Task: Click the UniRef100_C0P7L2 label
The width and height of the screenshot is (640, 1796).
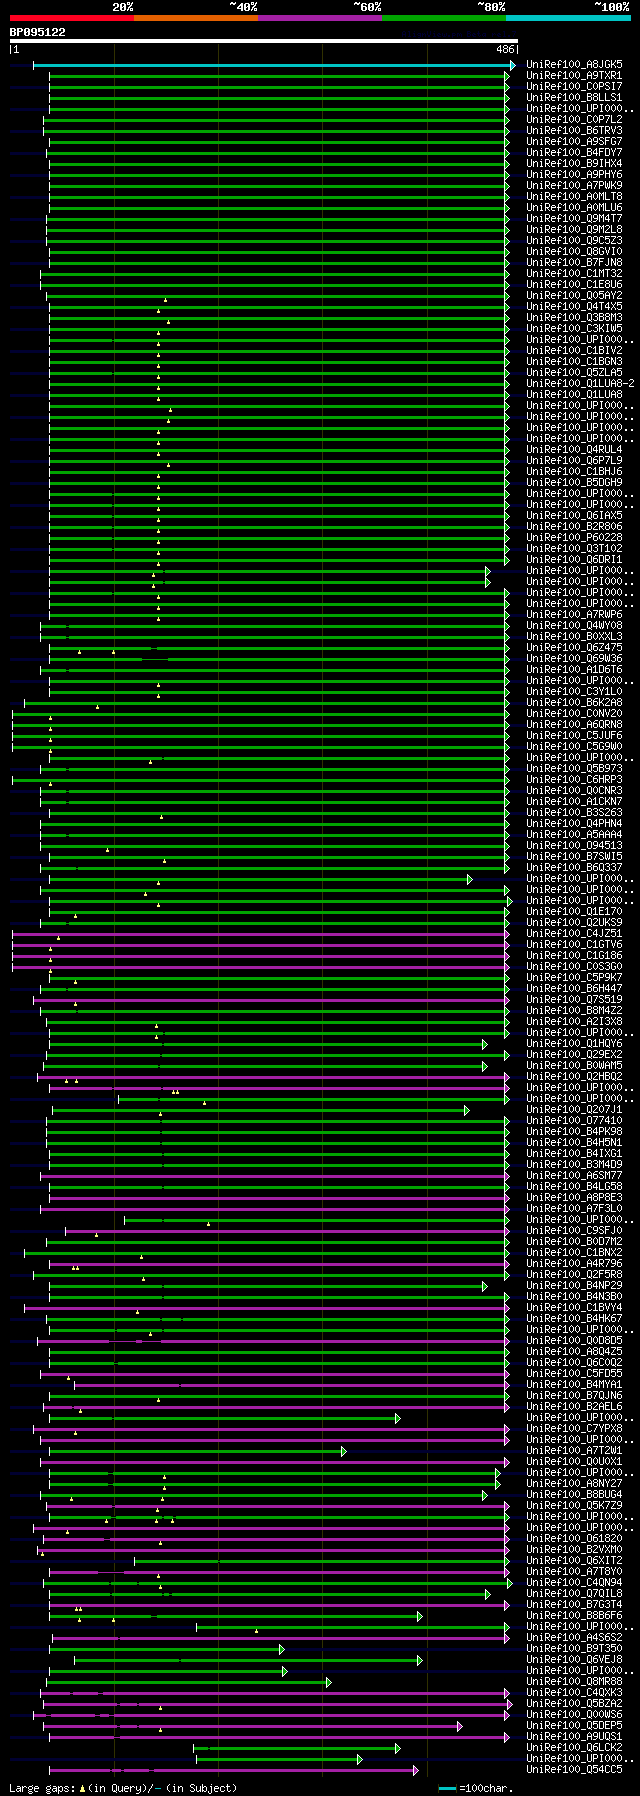Action: 574,120
